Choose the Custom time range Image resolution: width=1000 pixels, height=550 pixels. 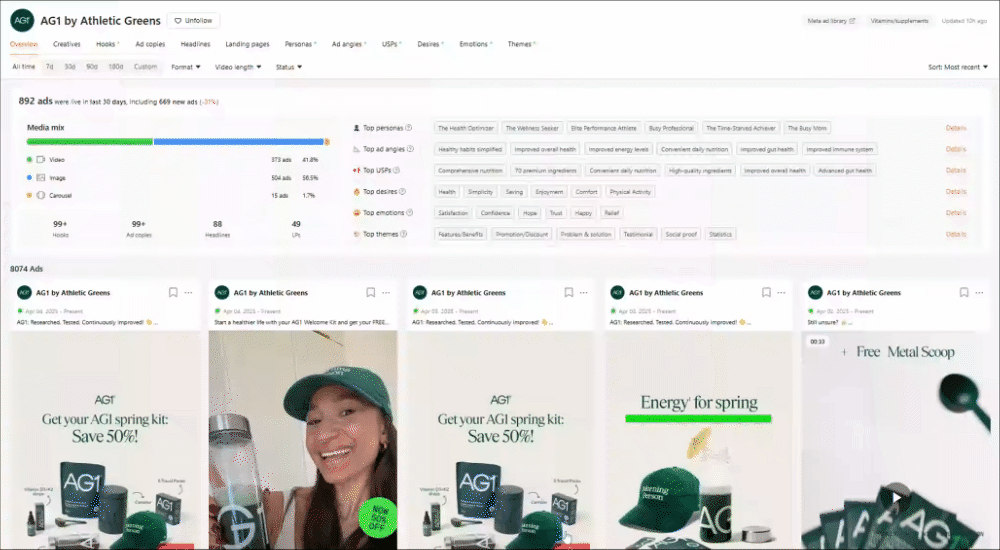click(145, 66)
